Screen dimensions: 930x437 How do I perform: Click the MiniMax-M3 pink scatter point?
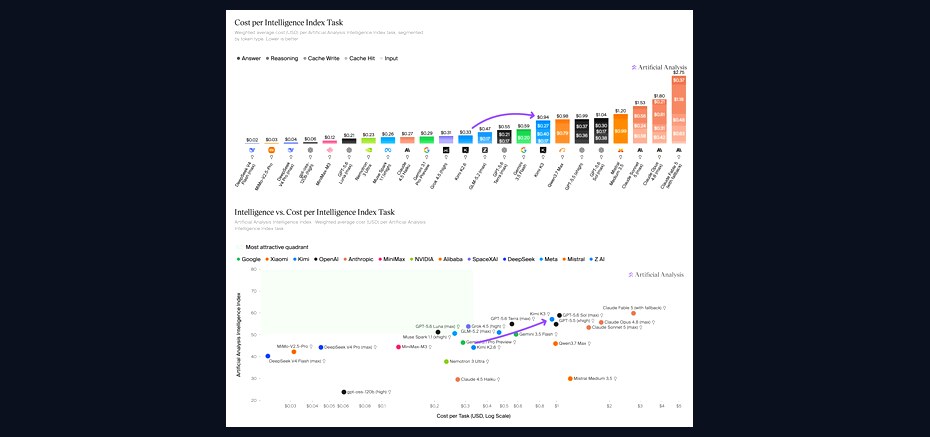[x=398, y=347]
